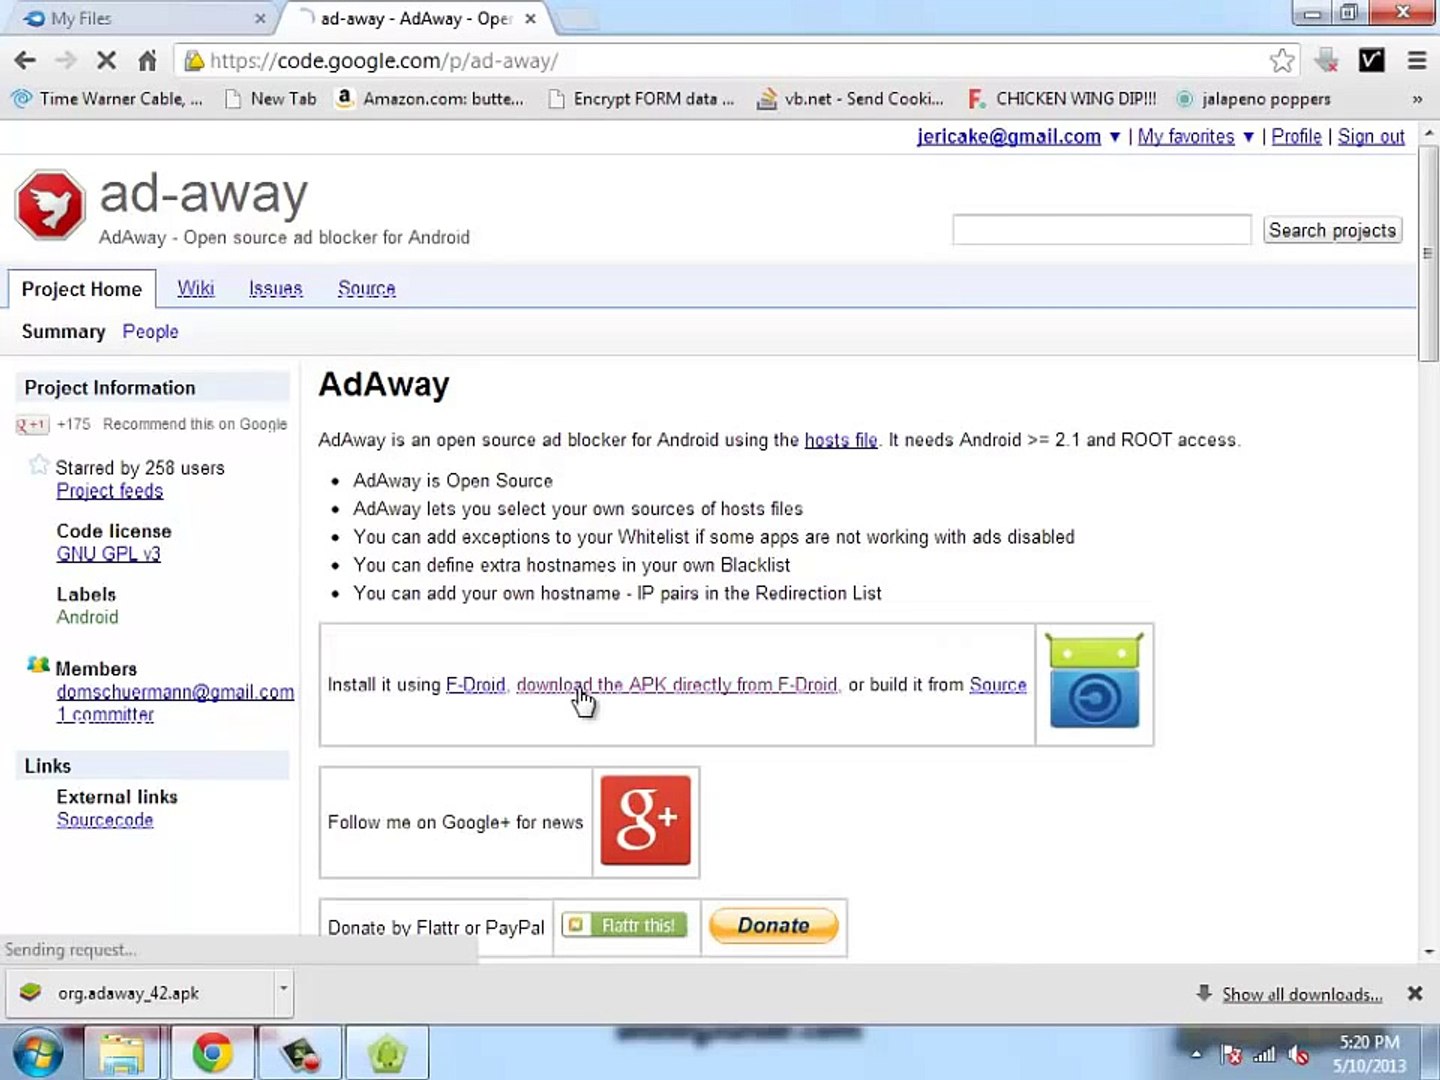This screenshot has height=1080, width=1440.
Task: Open the Issues tab
Action: tap(275, 288)
